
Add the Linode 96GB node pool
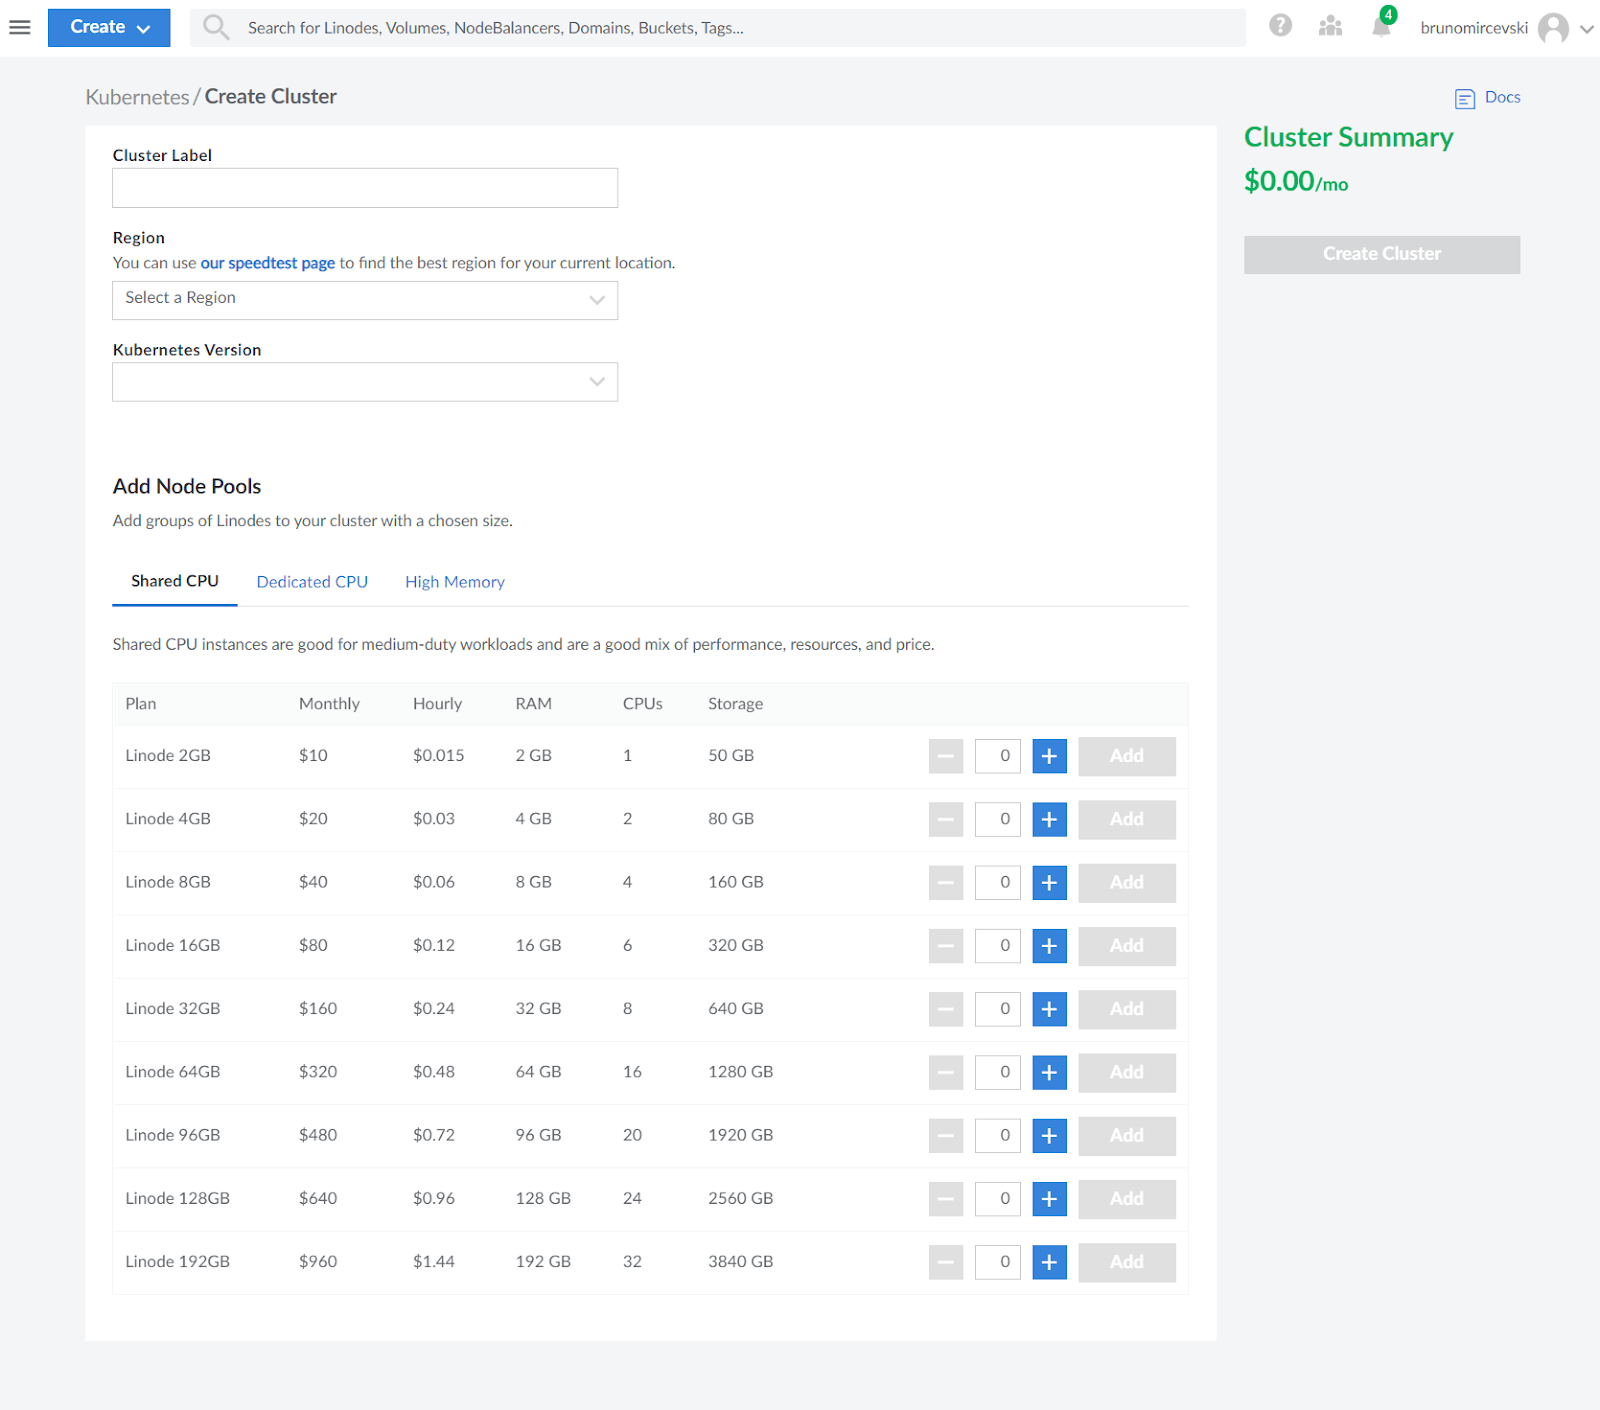(x=1127, y=1135)
